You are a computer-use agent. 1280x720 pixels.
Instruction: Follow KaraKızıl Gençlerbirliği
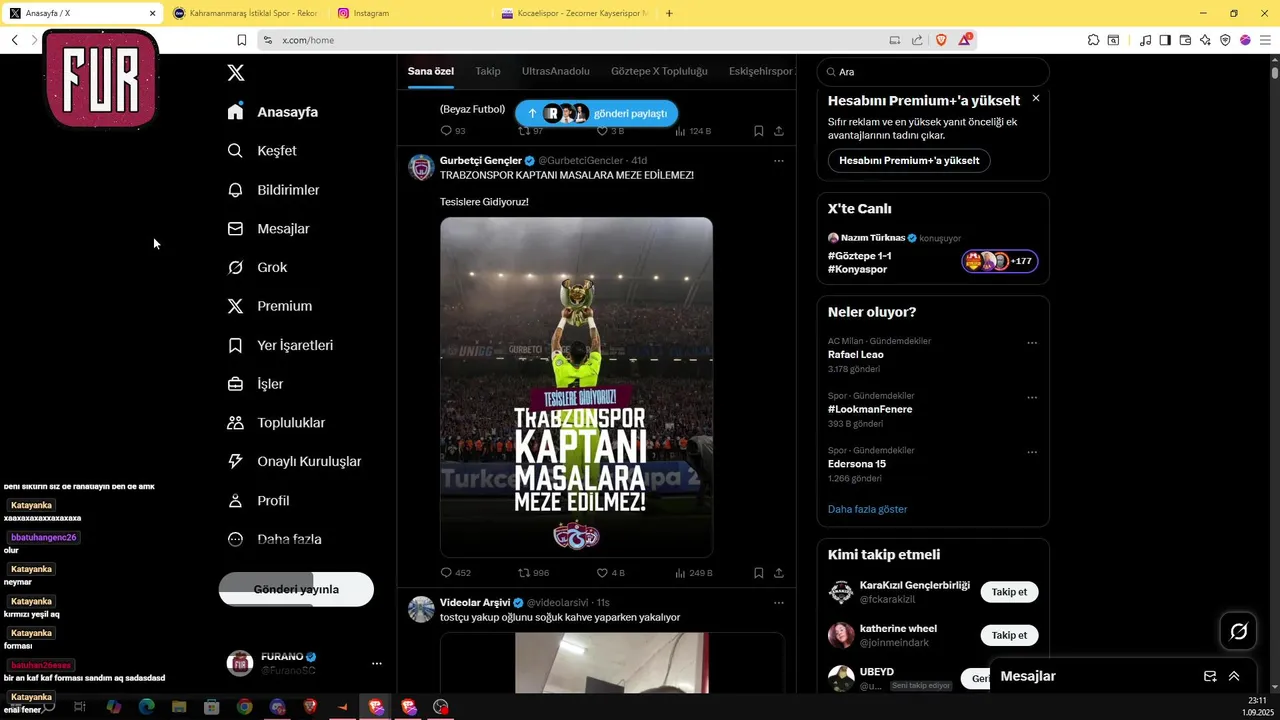pos(1009,592)
